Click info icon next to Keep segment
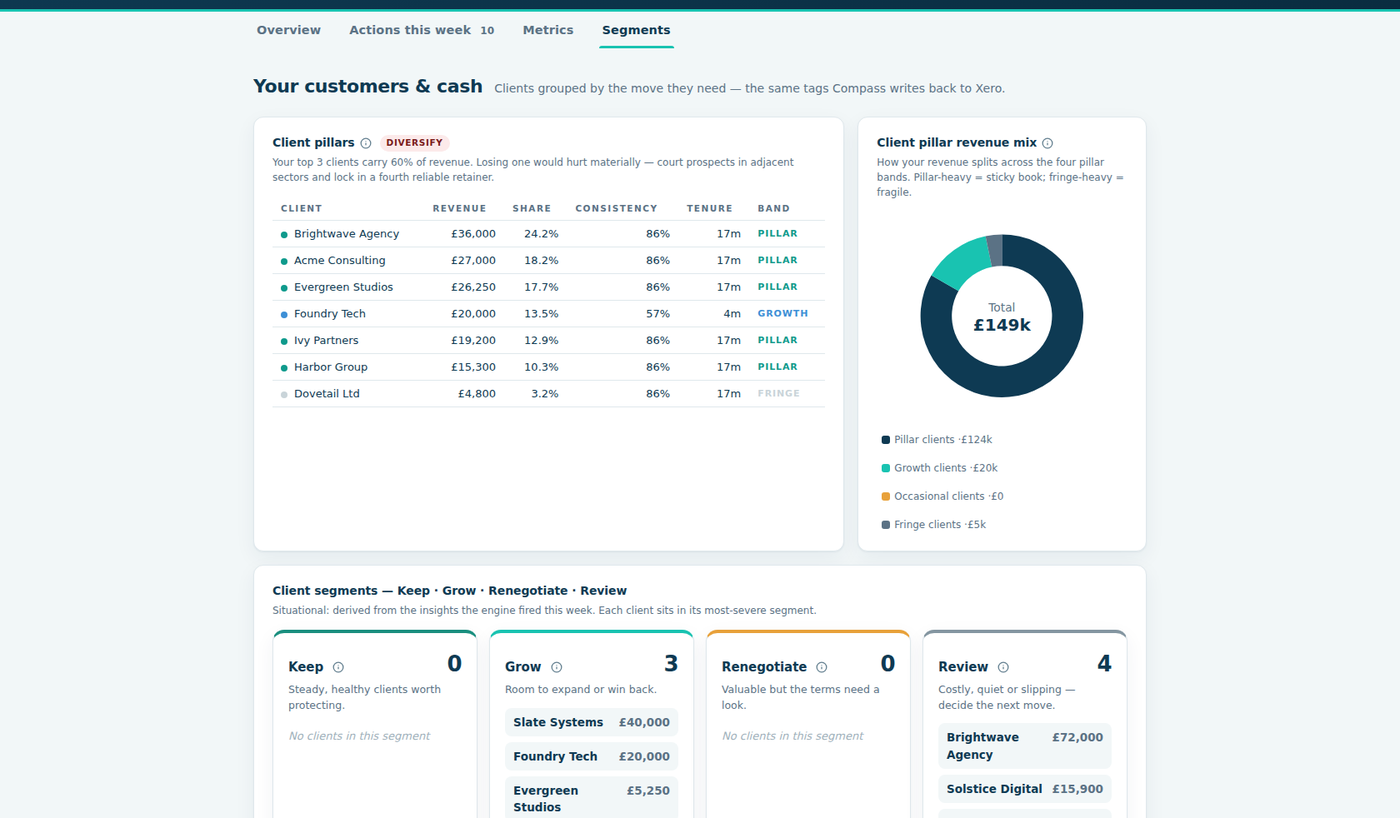 [x=338, y=667]
